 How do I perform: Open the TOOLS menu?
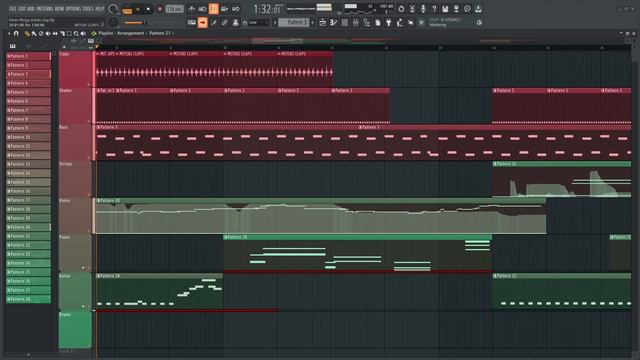tap(87, 9)
